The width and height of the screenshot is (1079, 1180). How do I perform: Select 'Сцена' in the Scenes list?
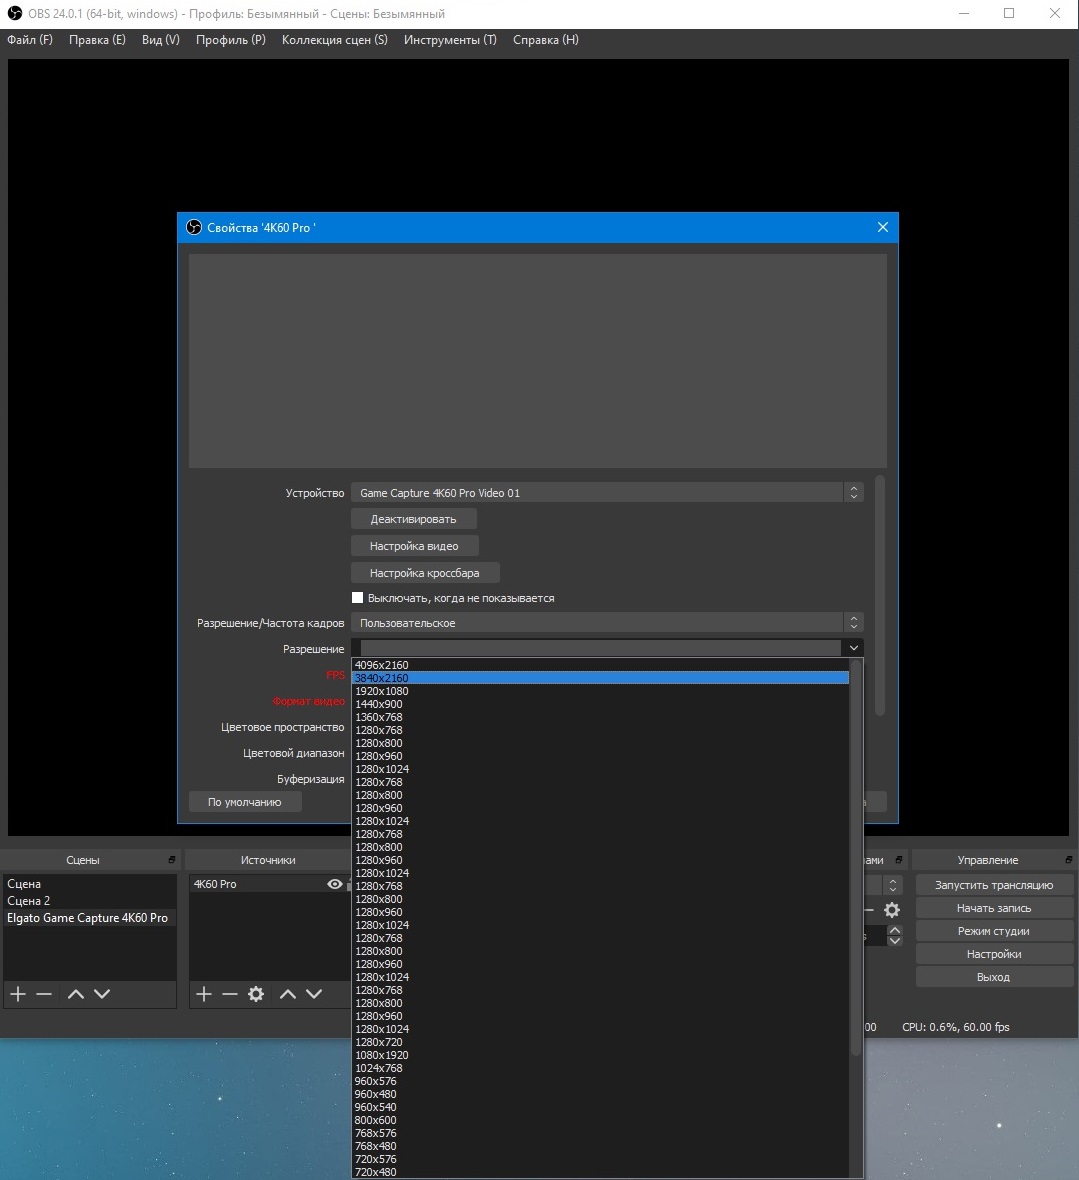(90, 884)
